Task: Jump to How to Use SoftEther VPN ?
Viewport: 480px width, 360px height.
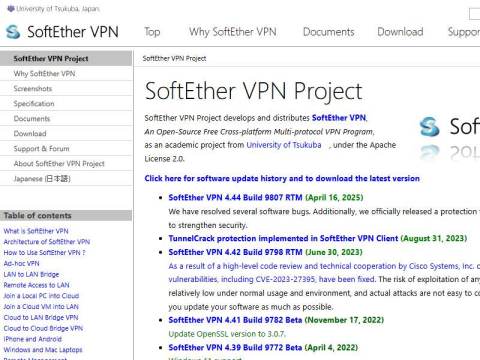Action: 44,253
